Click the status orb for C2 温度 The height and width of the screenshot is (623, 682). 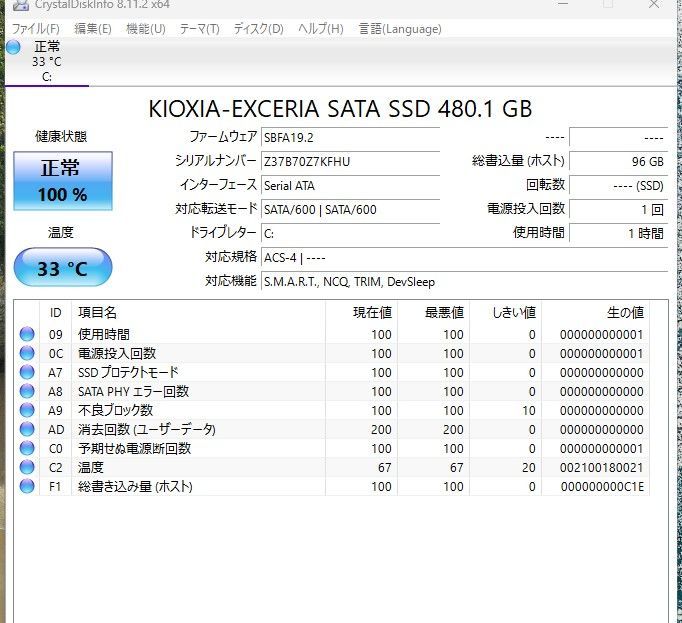pos(27,467)
